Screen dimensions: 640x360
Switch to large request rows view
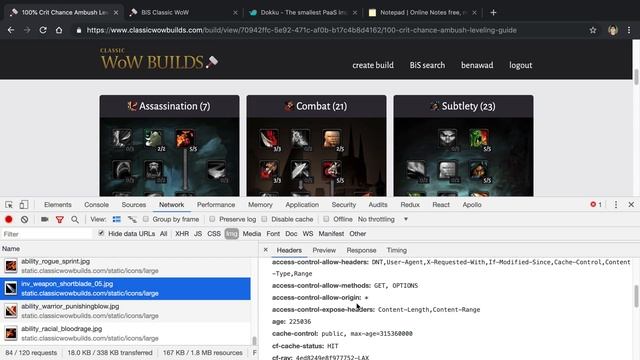coord(117,219)
